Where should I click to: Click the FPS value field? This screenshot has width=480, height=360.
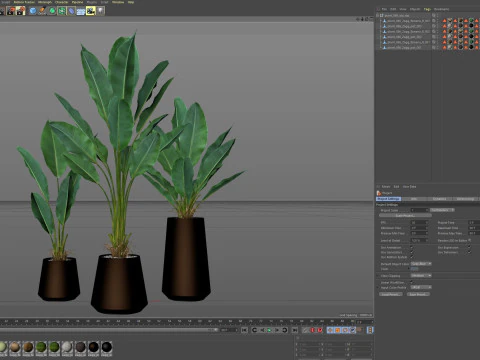click(419, 223)
